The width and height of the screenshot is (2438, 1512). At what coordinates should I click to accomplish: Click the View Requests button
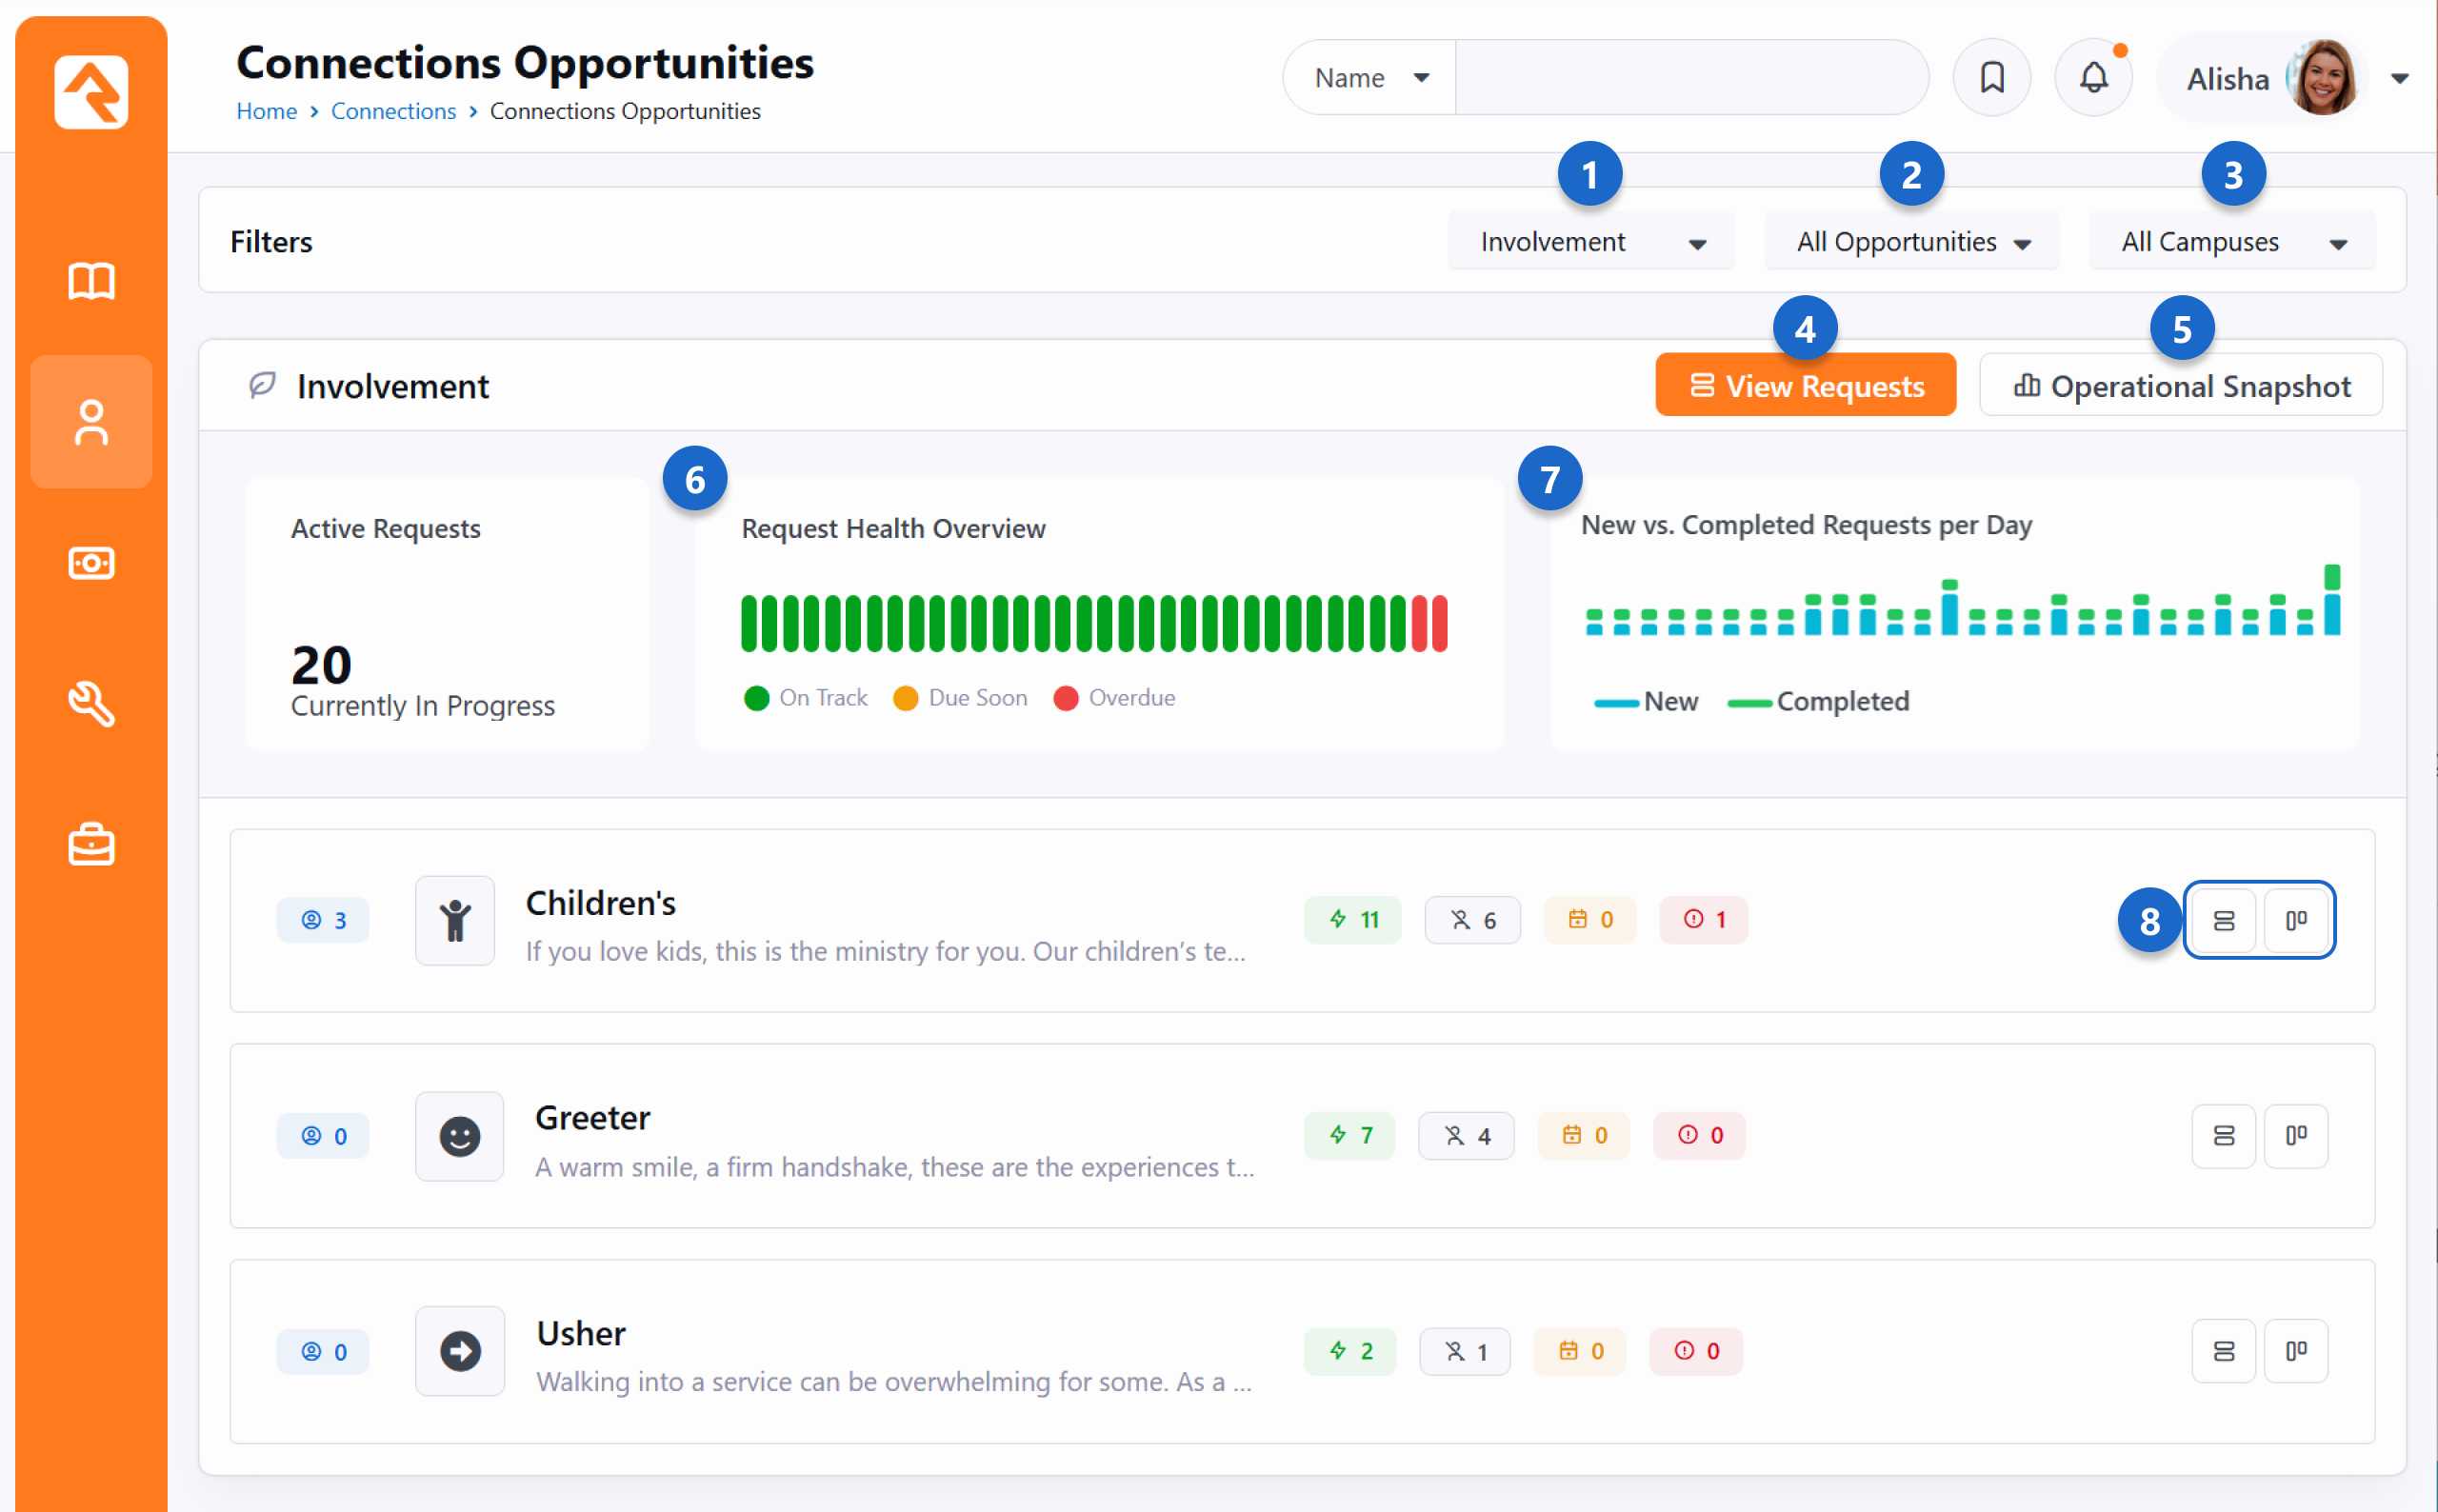coord(1805,386)
